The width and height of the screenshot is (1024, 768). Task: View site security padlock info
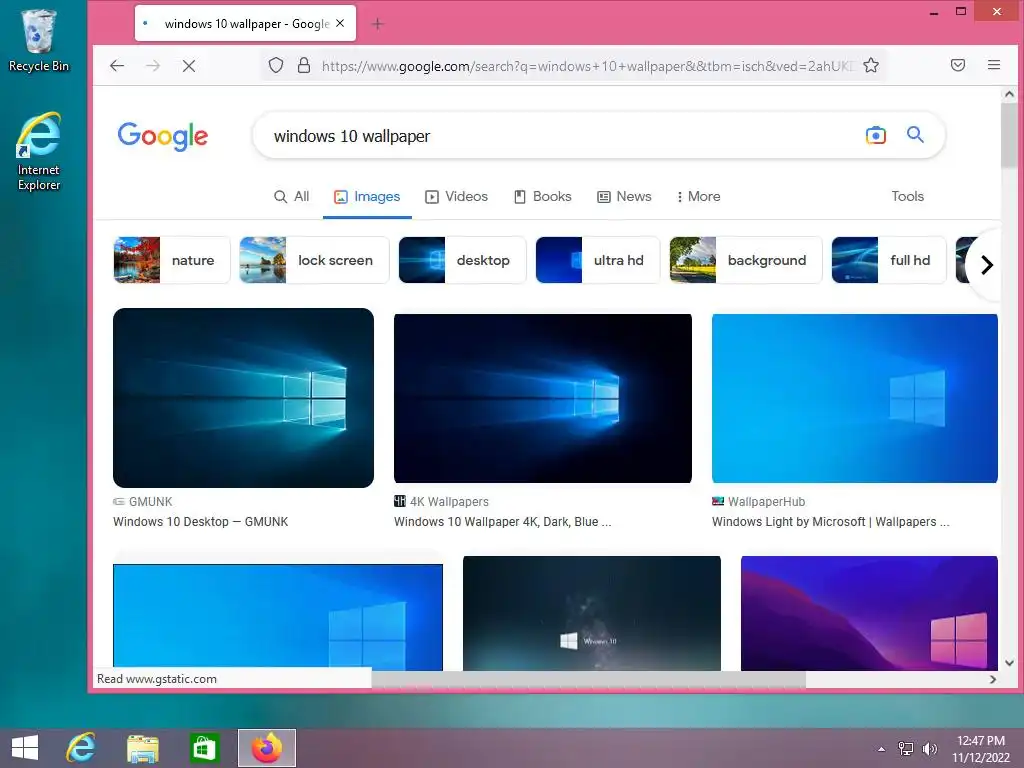304,65
